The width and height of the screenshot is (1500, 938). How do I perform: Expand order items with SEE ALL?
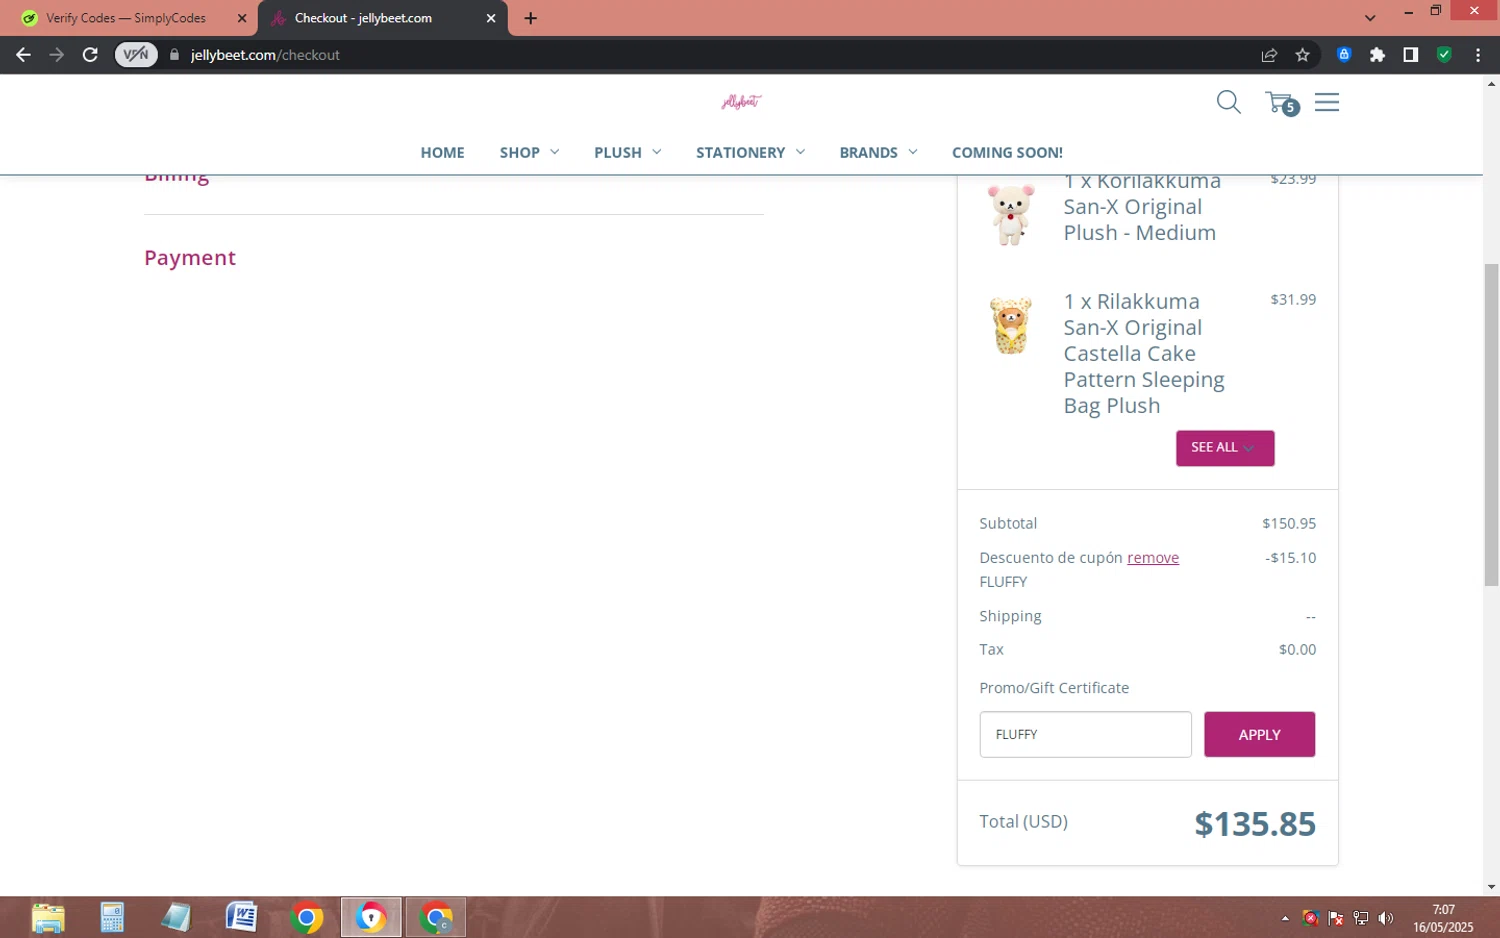coord(1224,448)
